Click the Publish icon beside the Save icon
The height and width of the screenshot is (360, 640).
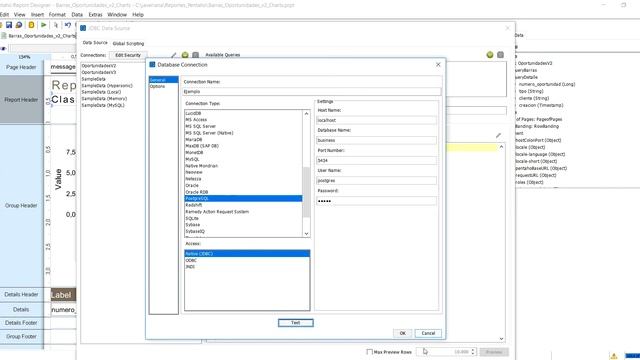(x=19, y=25)
